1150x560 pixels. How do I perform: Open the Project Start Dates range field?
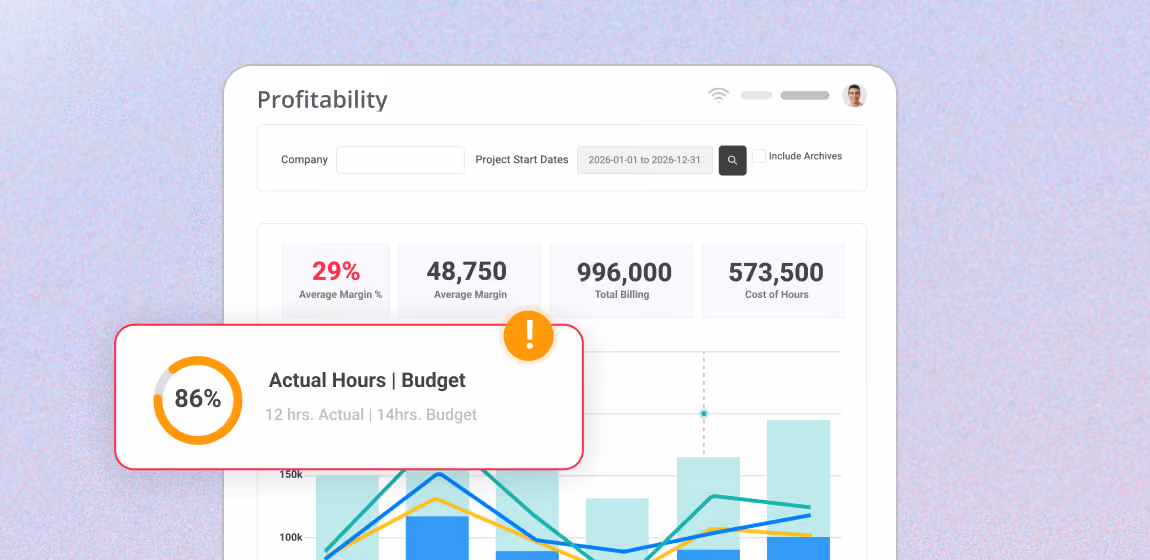645,160
